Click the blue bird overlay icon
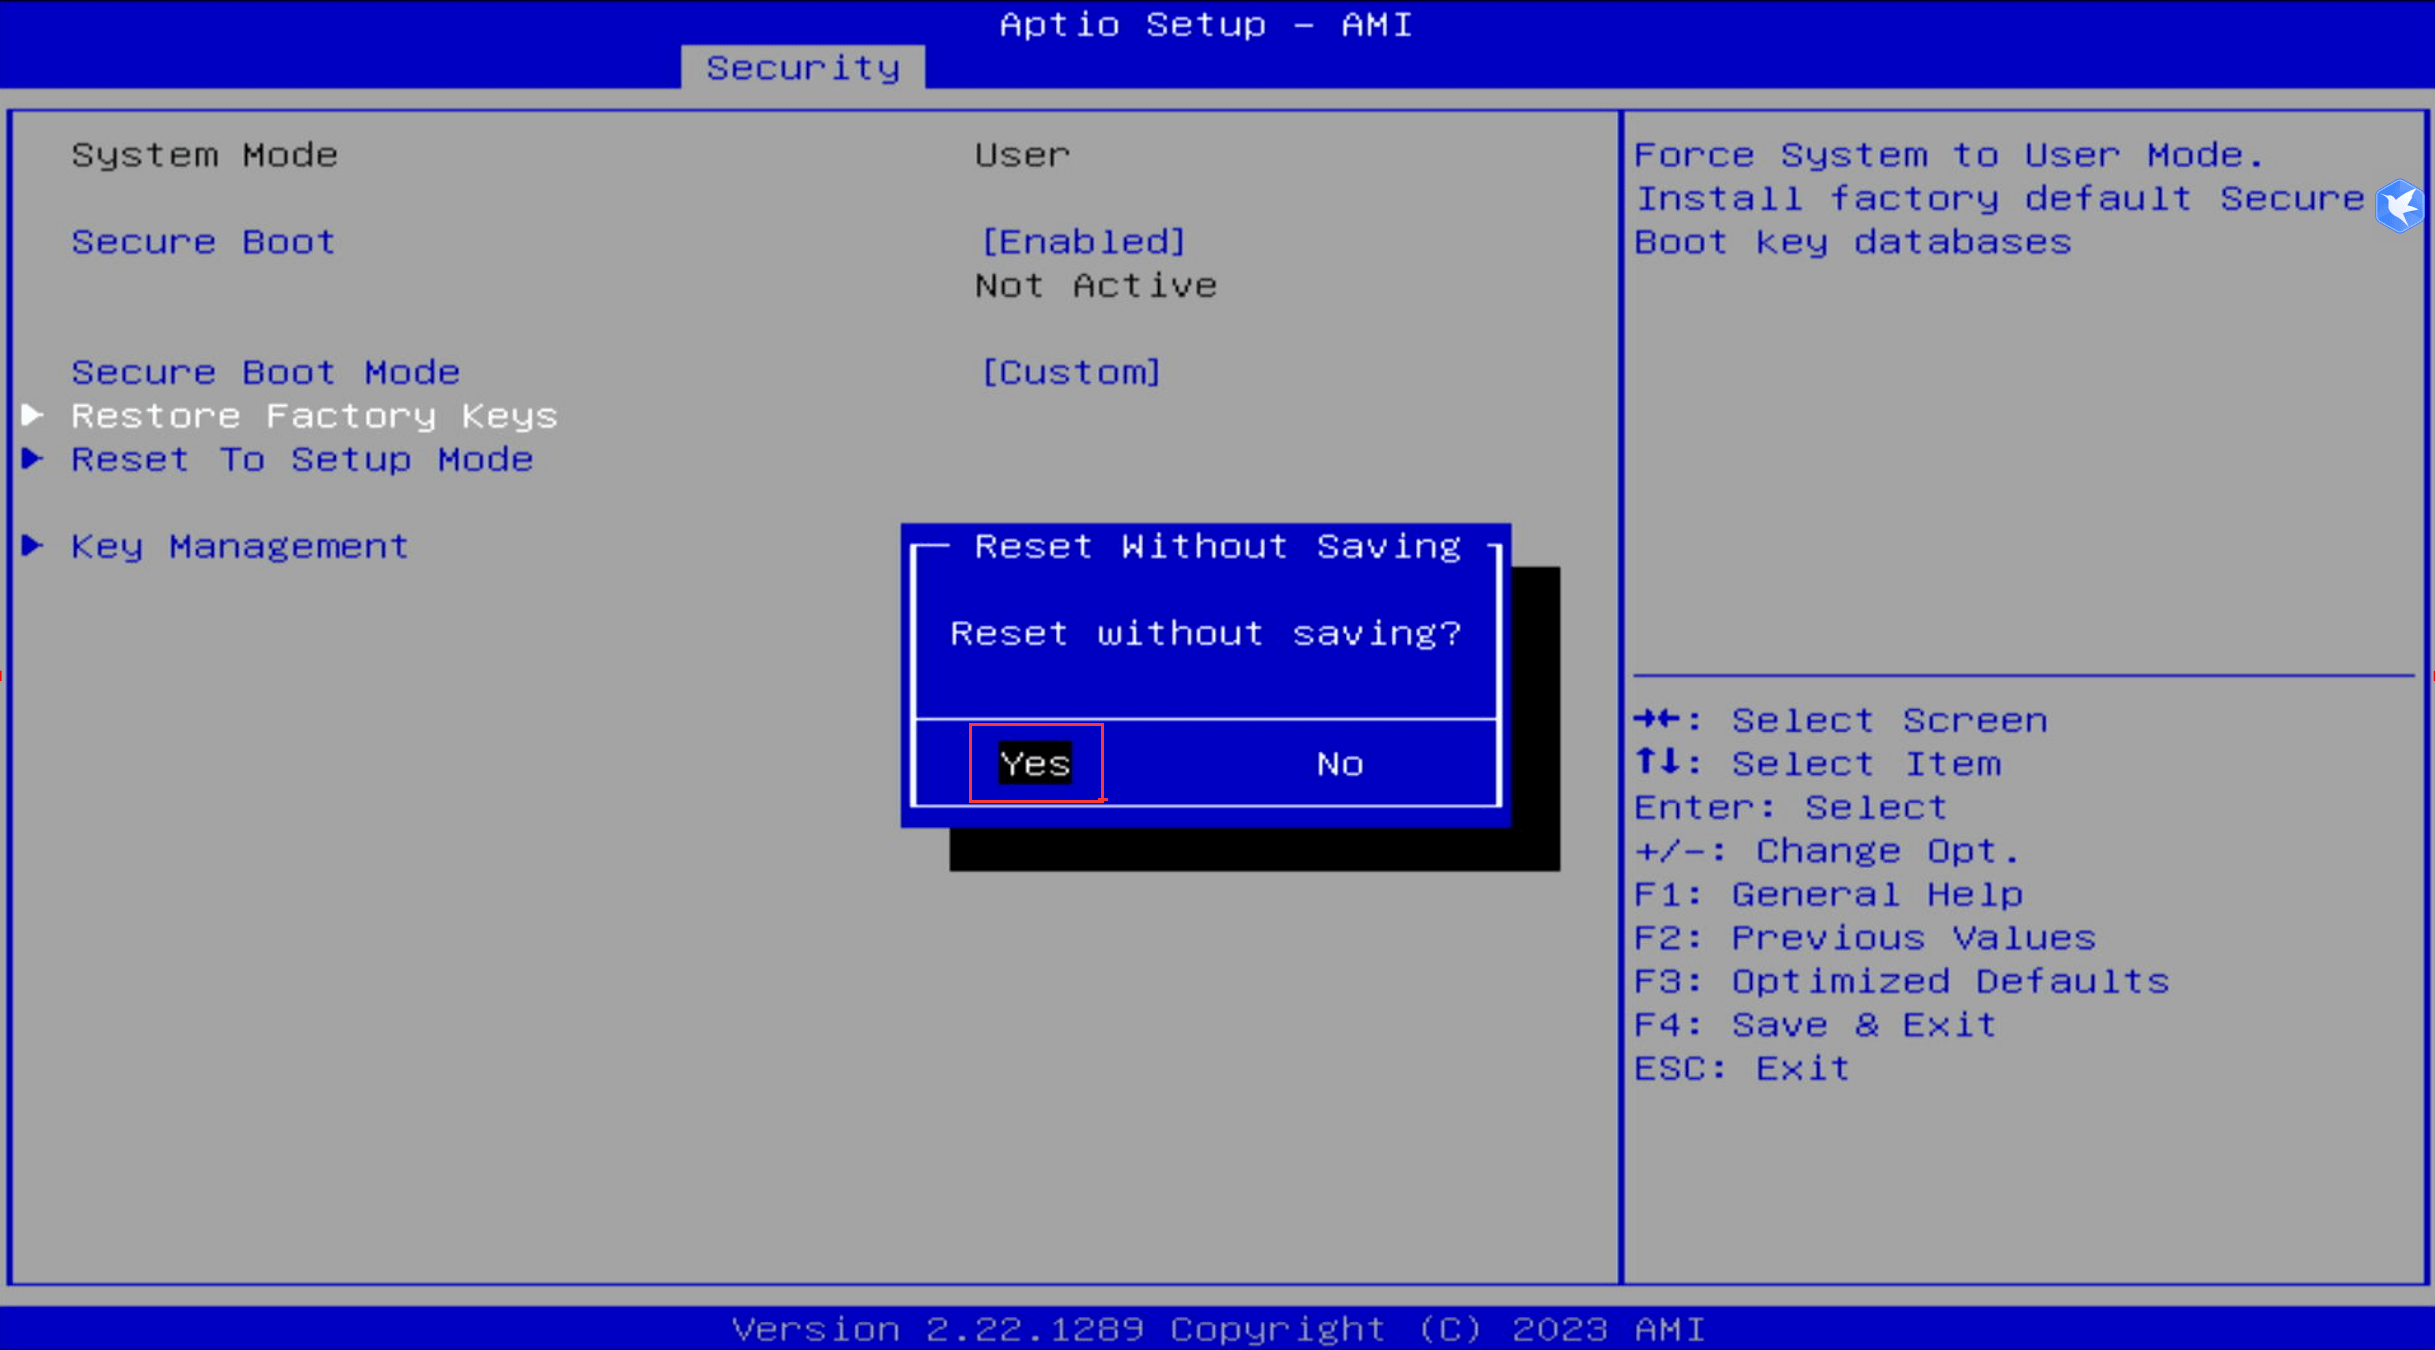This screenshot has height=1350, width=2435. point(2400,206)
